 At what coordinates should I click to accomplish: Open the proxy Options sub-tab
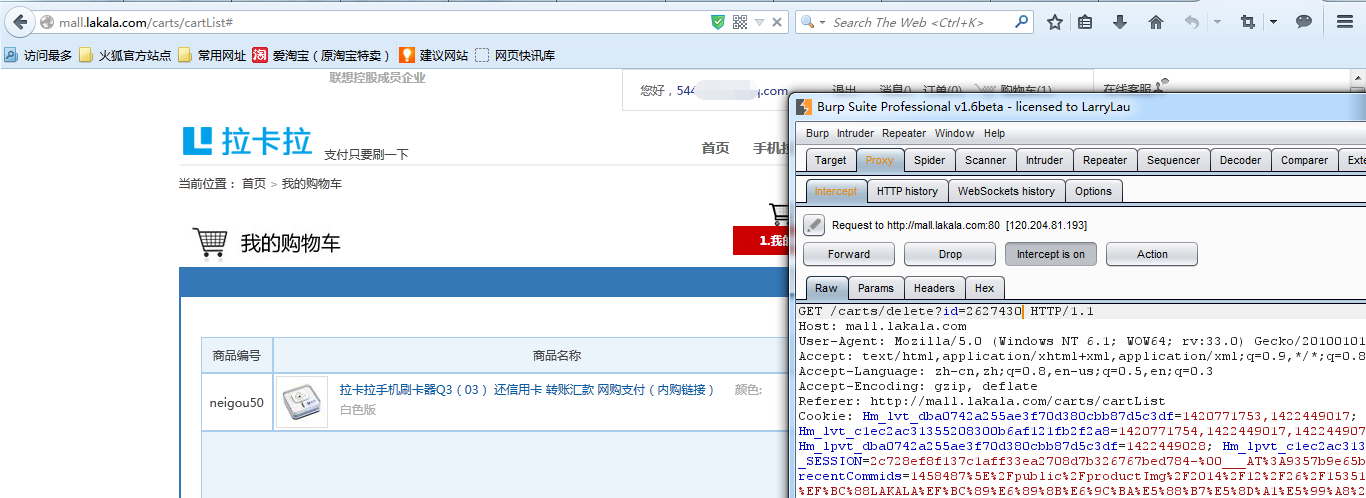(x=1093, y=191)
